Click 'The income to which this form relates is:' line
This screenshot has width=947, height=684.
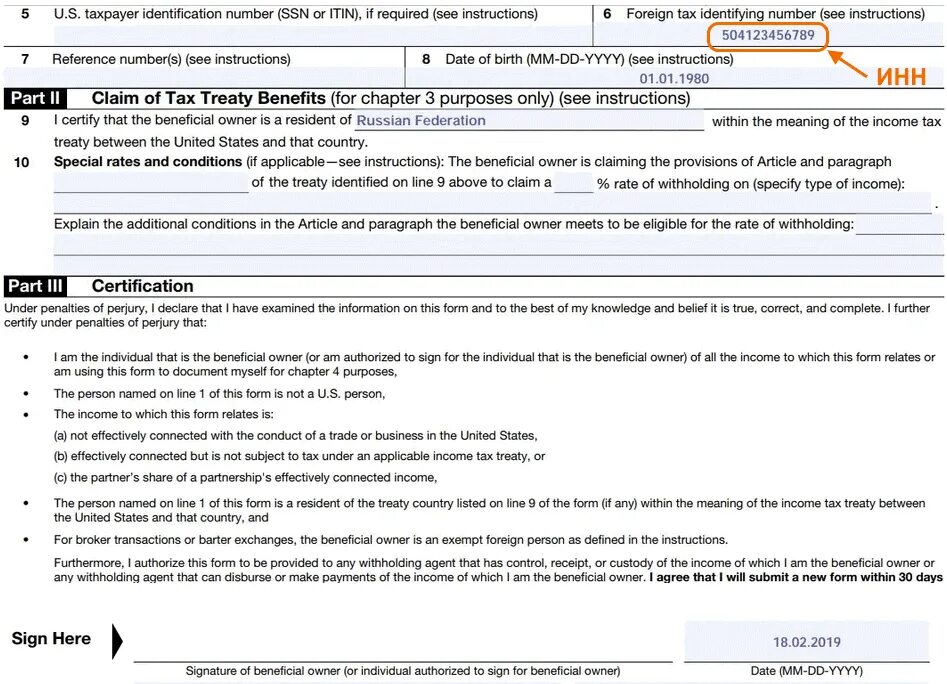click(164, 414)
